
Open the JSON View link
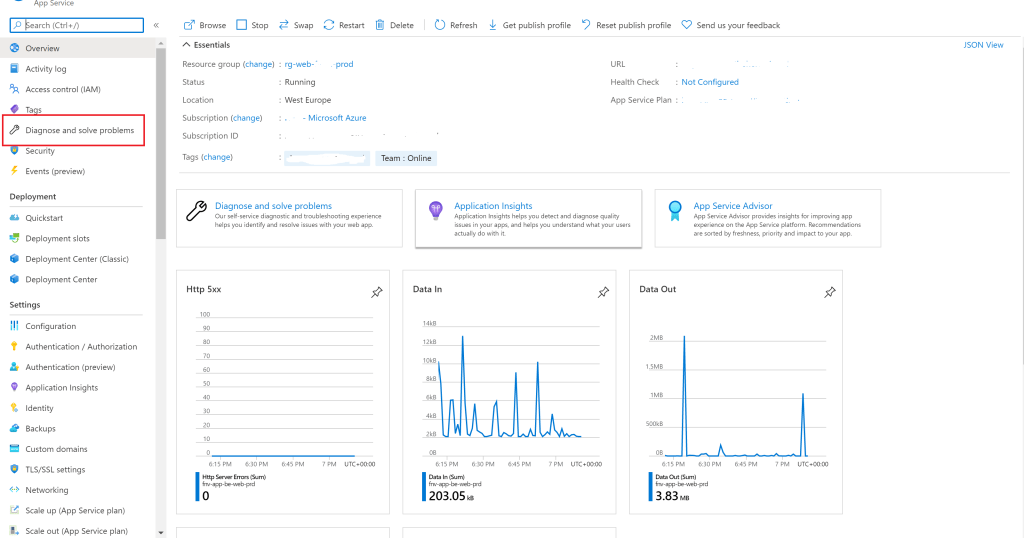(983, 45)
